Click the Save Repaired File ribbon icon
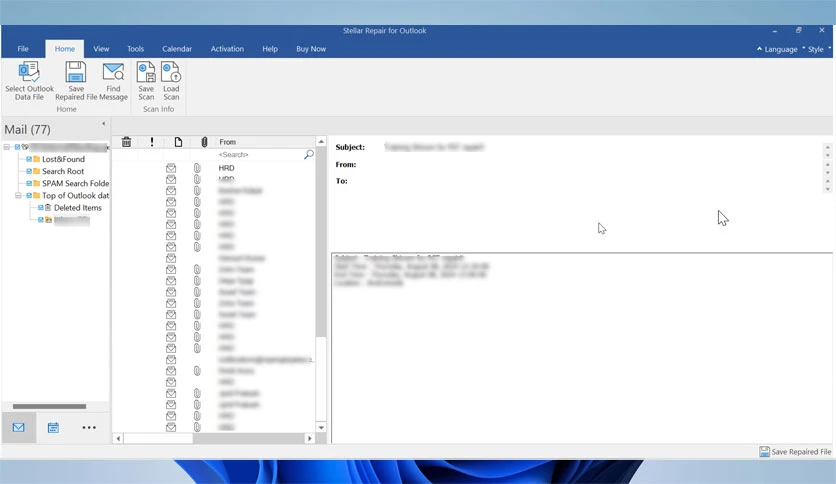The image size is (836, 484). (x=76, y=72)
